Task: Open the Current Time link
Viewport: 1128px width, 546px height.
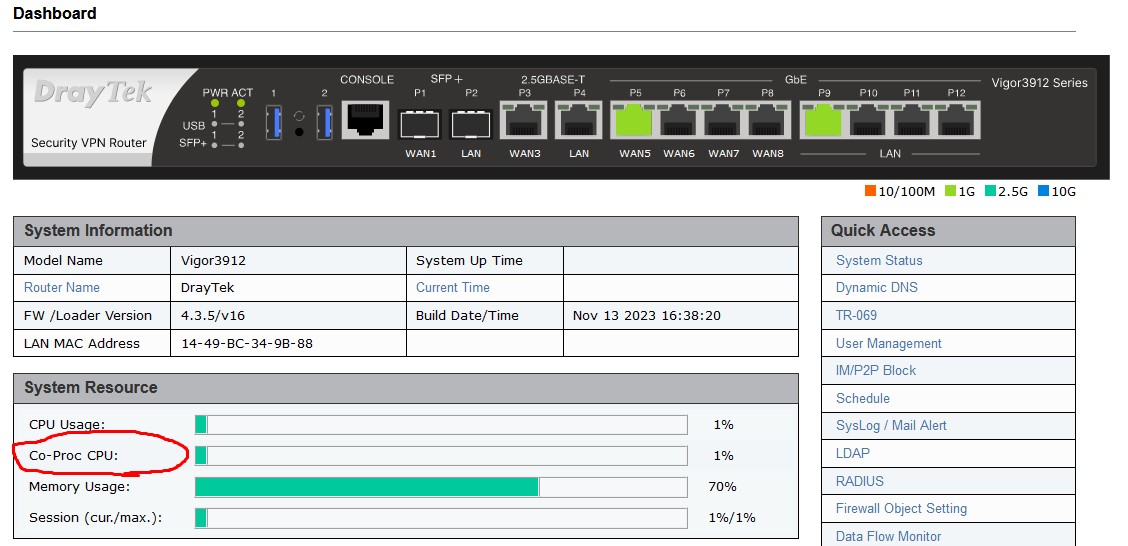Action: tap(453, 287)
